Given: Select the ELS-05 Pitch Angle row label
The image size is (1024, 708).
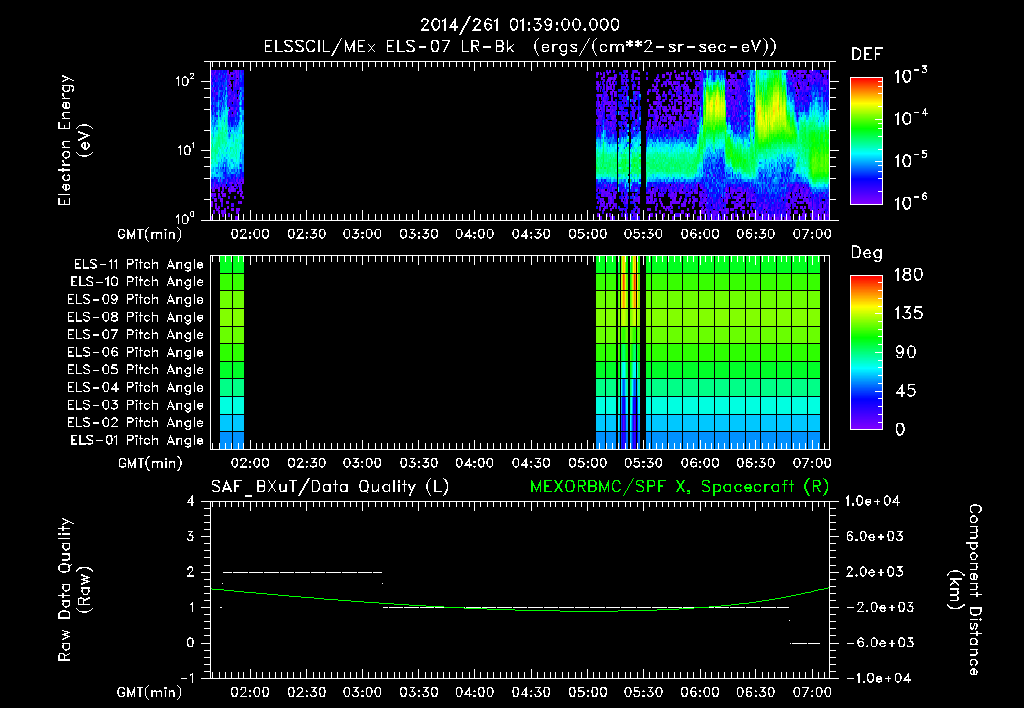Looking at the screenshot, I should (136, 370).
